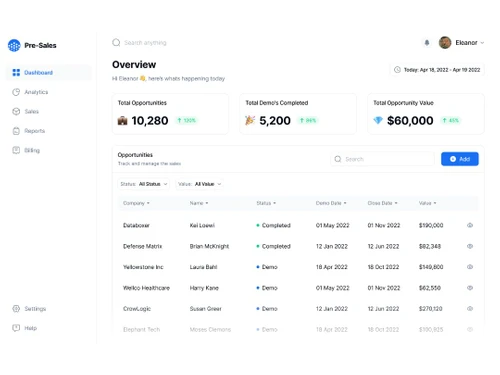Click the Analytics pie chart icon
The height and width of the screenshot is (375, 500).
[x=16, y=92]
